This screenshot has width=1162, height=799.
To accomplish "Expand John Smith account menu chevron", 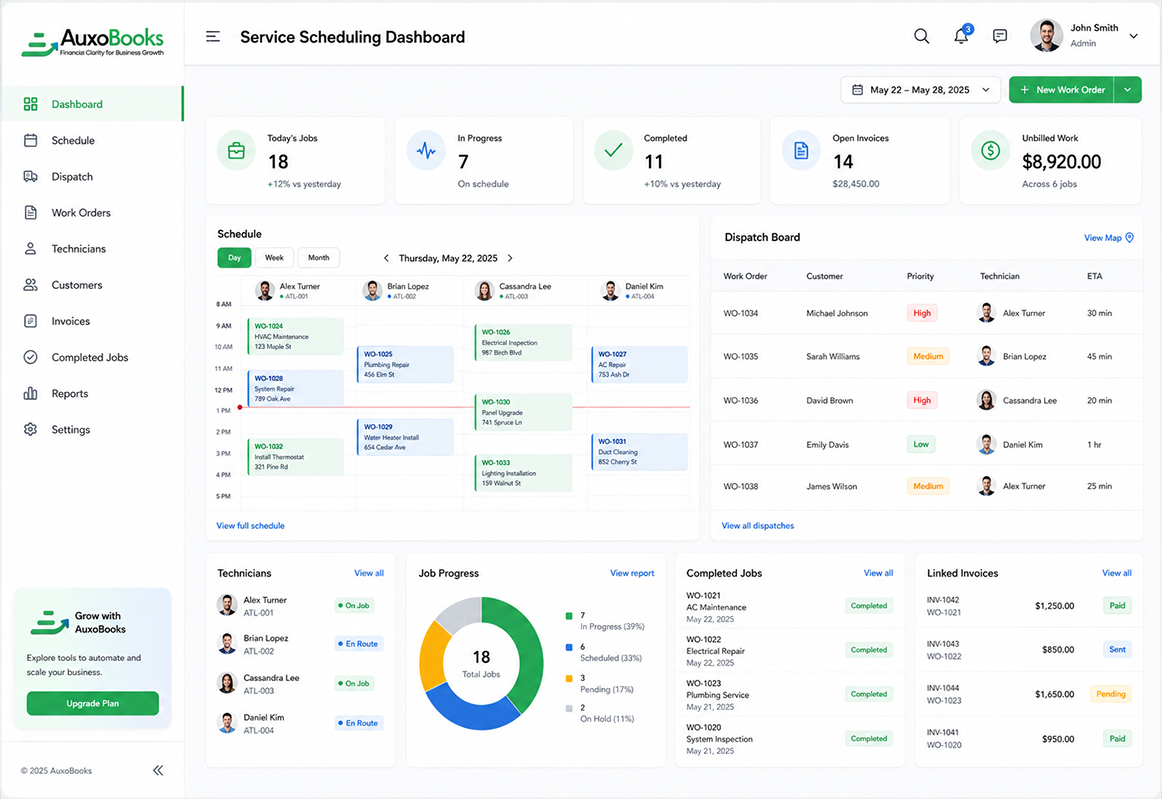I will (x=1133, y=36).
